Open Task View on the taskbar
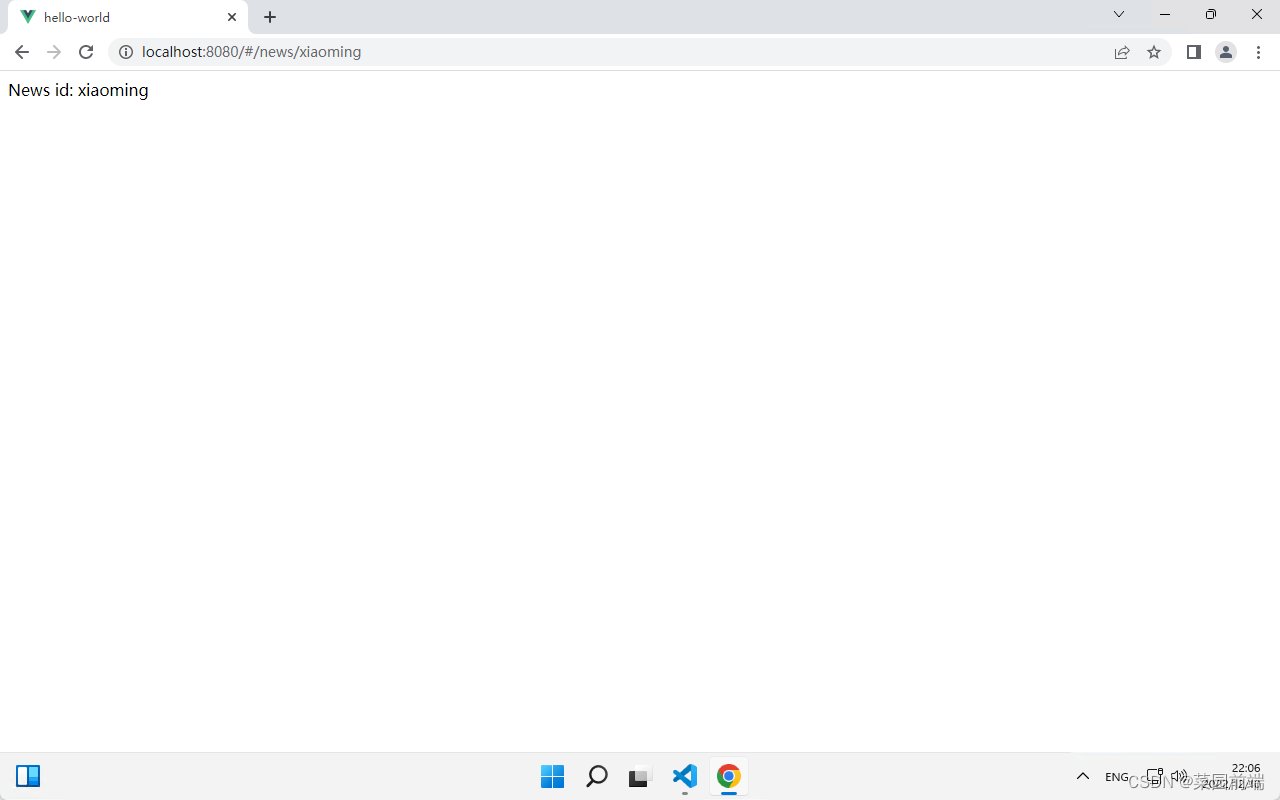The image size is (1280, 800). pos(640,776)
